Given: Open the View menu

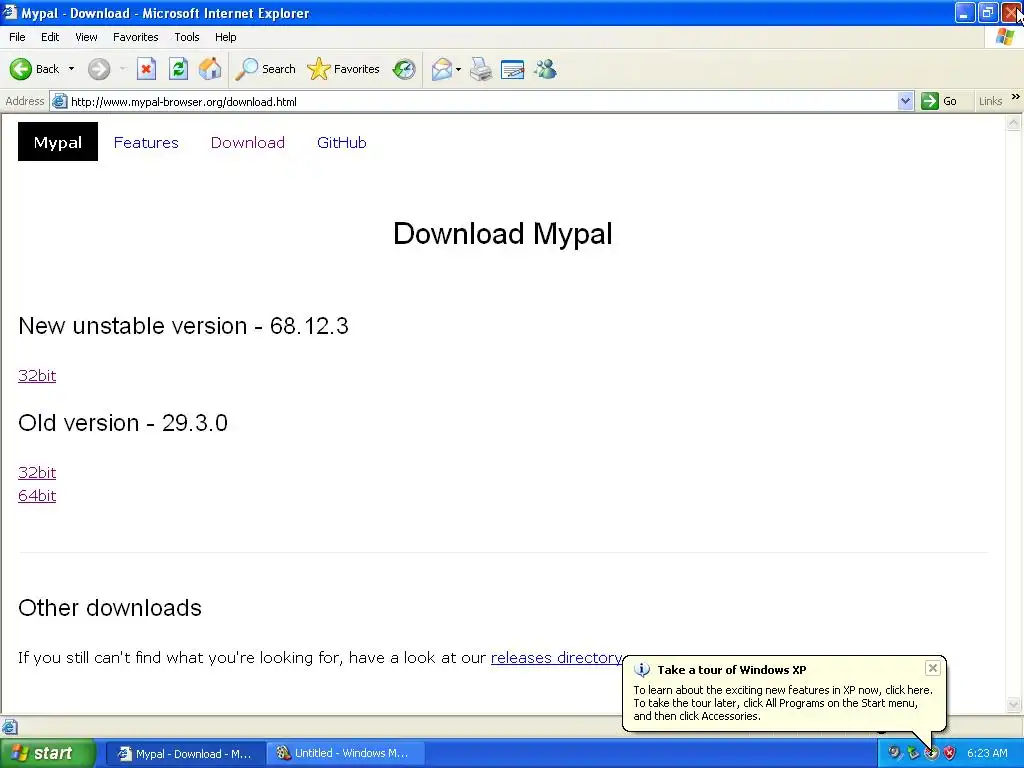Looking at the screenshot, I should click(86, 37).
